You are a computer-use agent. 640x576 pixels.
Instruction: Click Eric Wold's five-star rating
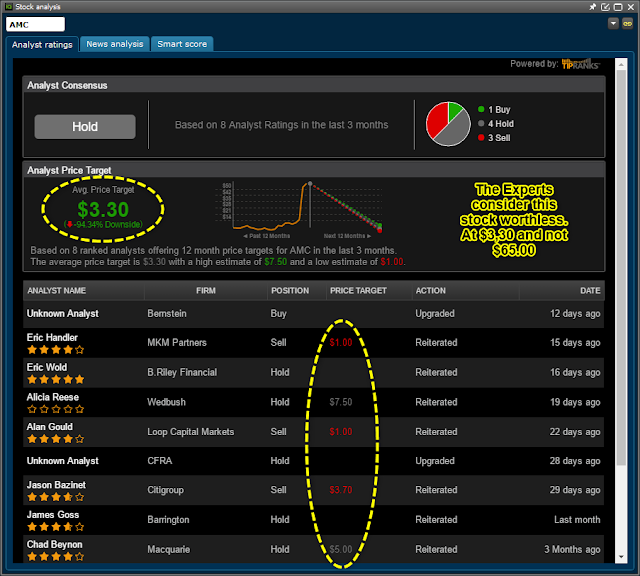pos(56,380)
